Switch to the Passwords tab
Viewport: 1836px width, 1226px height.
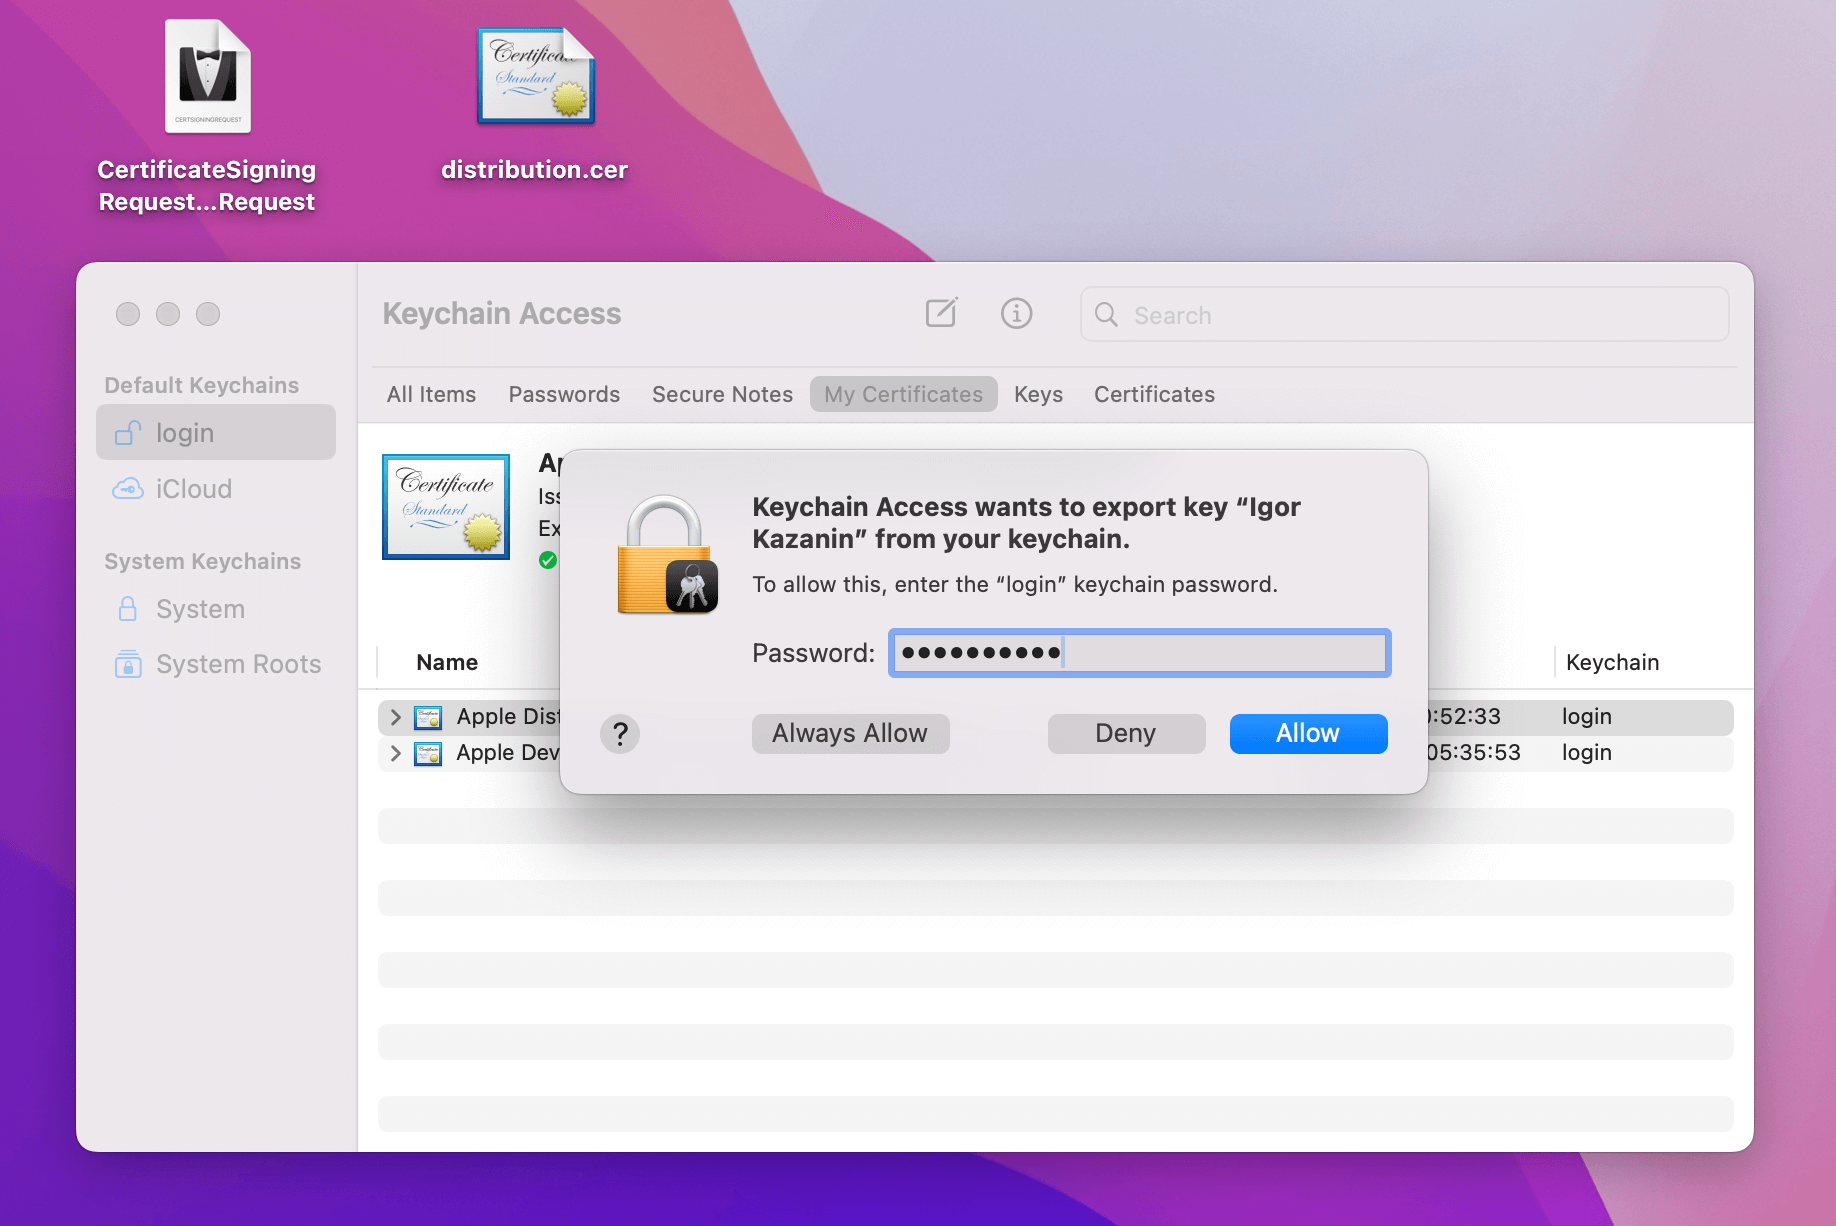pyautogui.click(x=564, y=394)
